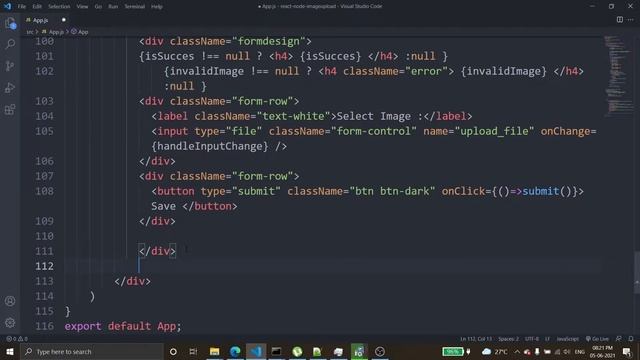Open Task View on taskbar
The width and height of the screenshot is (640, 360).
(193, 351)
